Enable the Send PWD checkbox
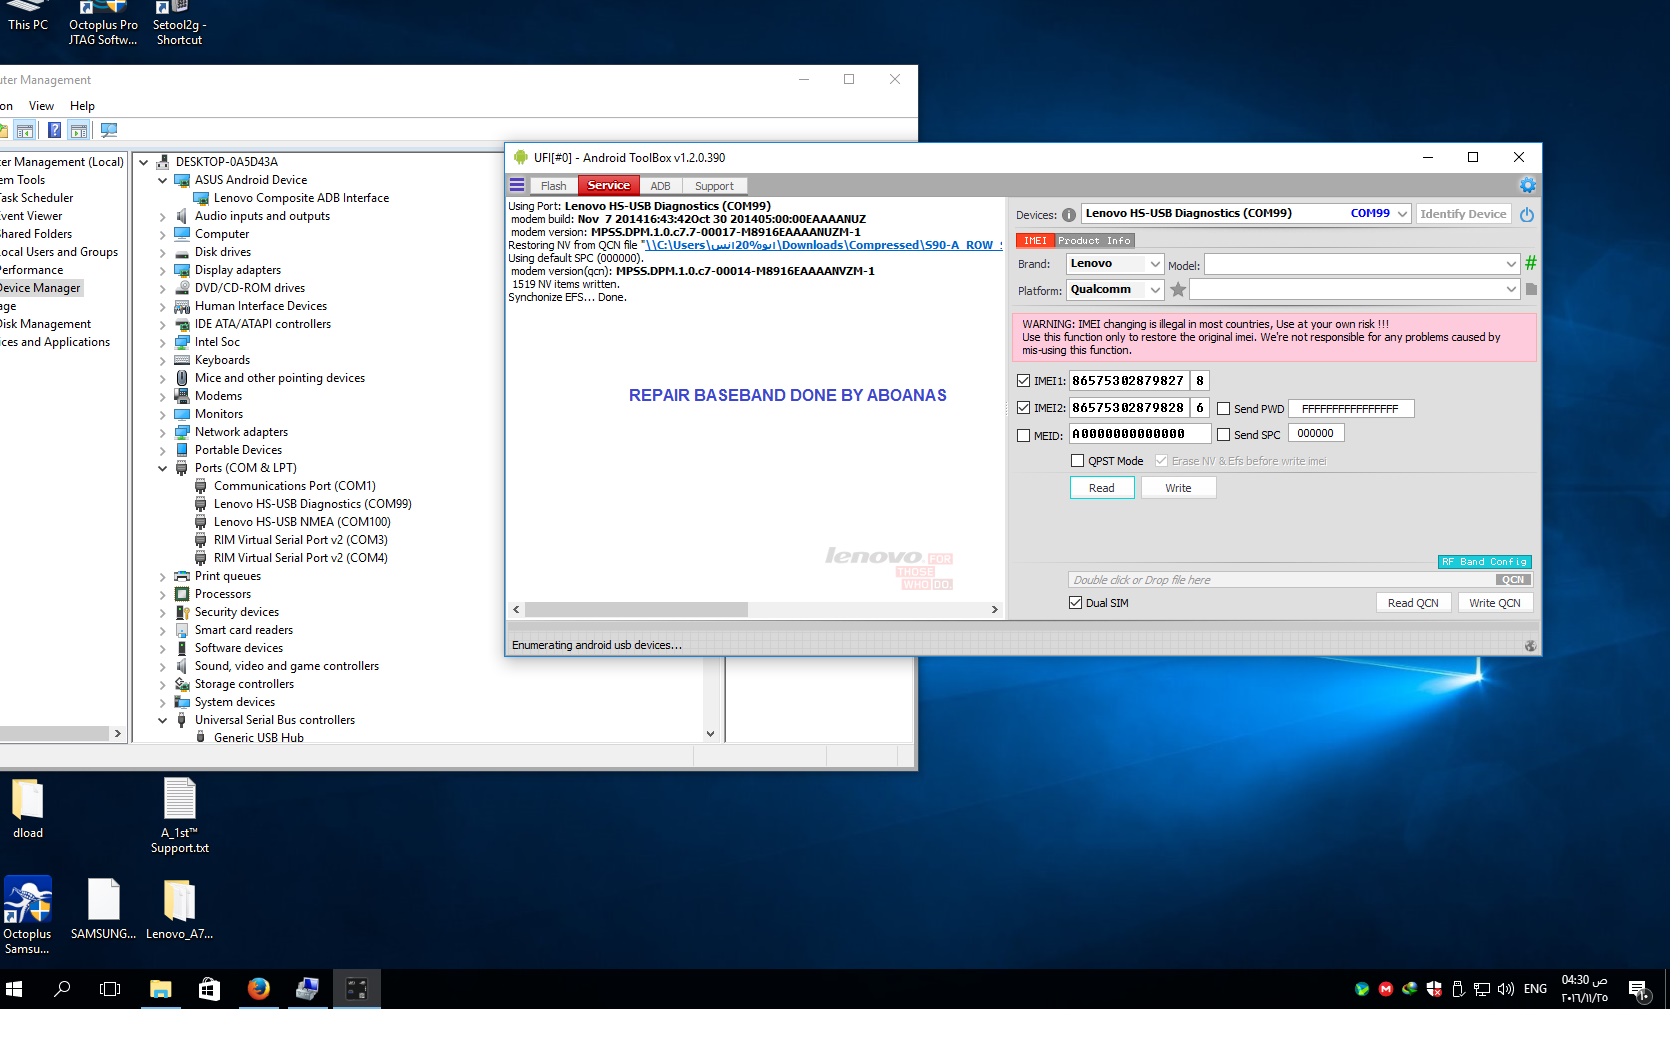Screen dimensions: 1680x1050 tap(1223, 409)
